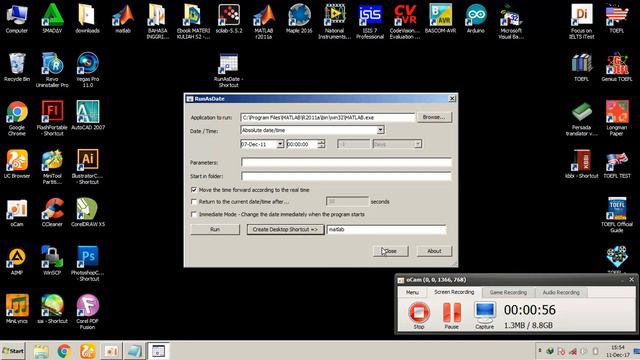Click the Browse... button
This screenshot has width=640, height=360.
point(434,117)
